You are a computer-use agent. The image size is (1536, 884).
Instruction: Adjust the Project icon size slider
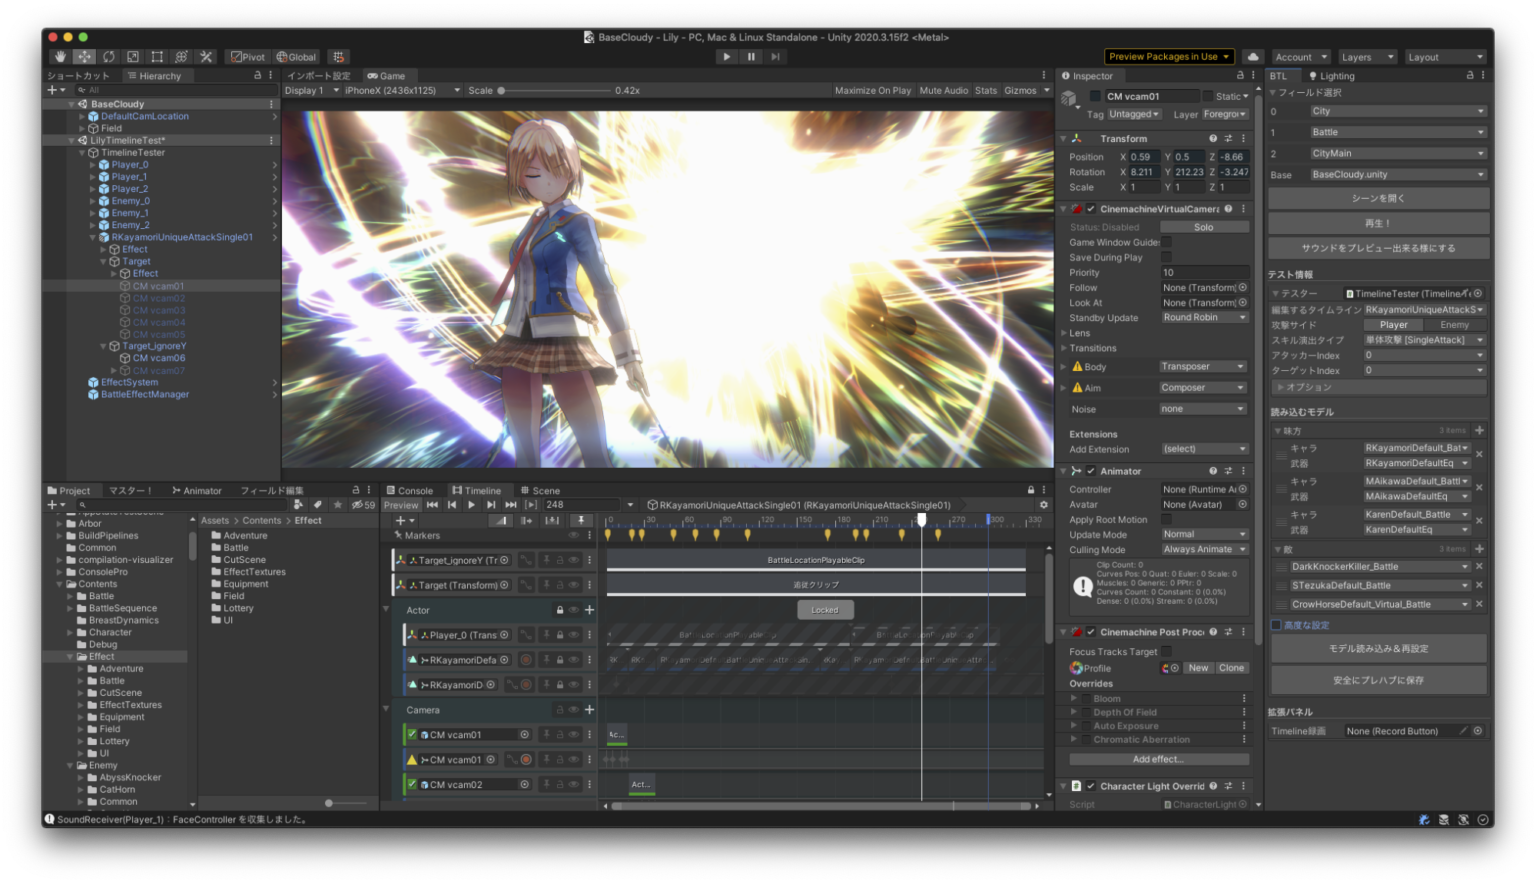(337, 803)
